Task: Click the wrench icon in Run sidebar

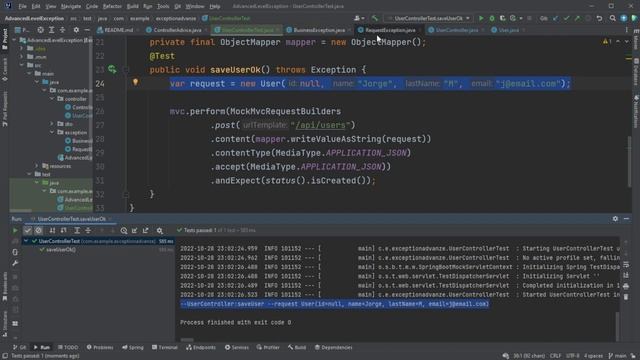Action: [x=15, y=263]
